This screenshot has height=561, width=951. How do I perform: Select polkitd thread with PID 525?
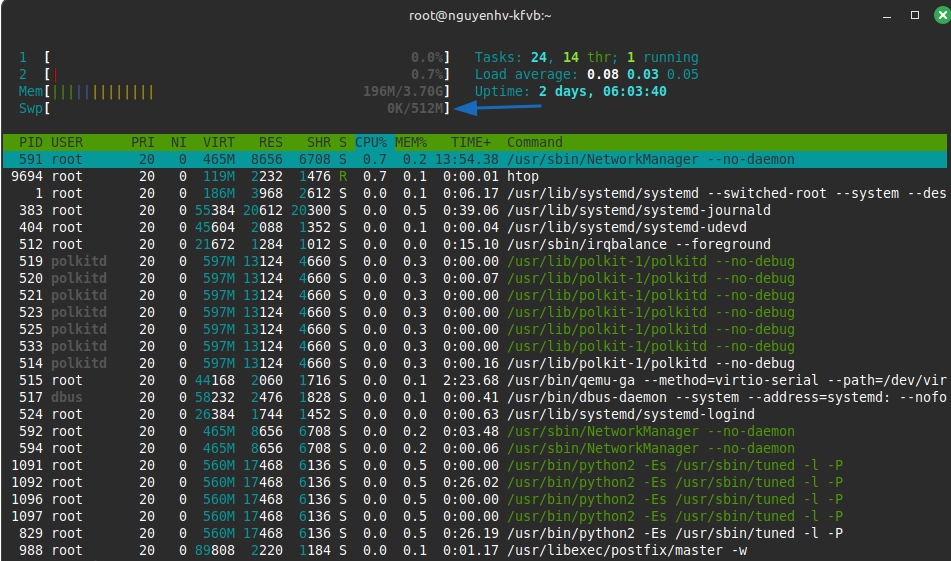(x=474, y=329)
